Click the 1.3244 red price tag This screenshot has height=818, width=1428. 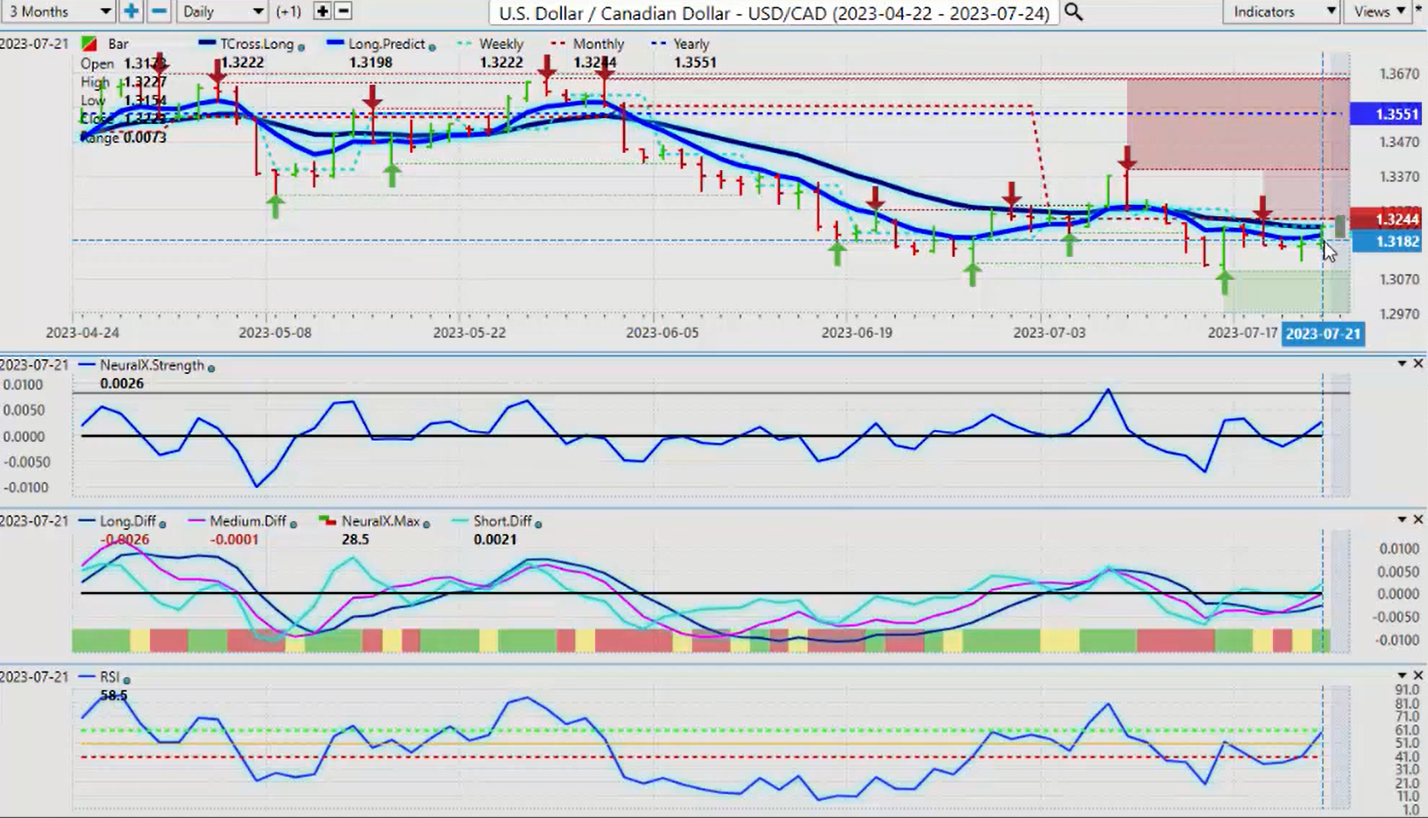point(1384,219)
